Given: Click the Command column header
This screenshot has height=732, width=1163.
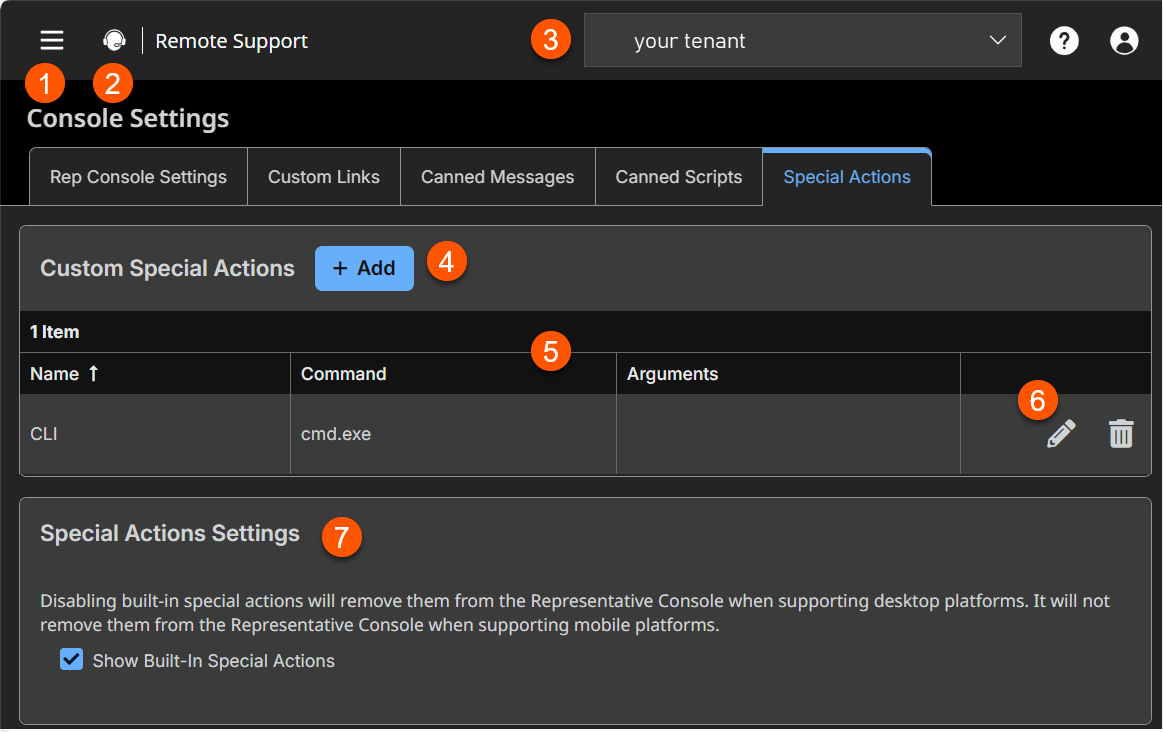Looking at the screenshot, I should pos(344,374).
